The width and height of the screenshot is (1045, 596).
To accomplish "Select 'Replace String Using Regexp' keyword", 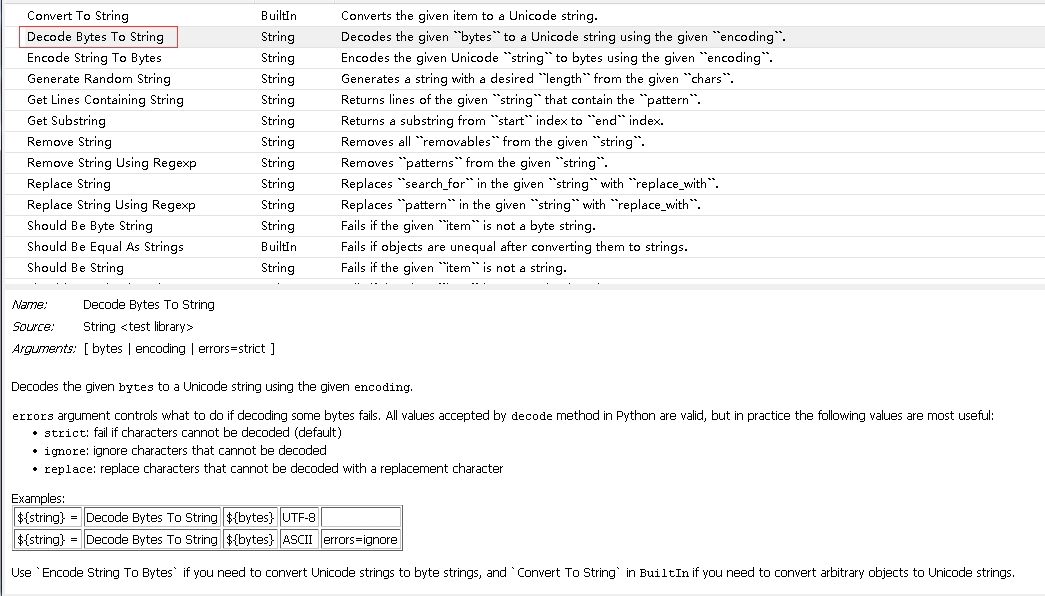I will point(111,205).
